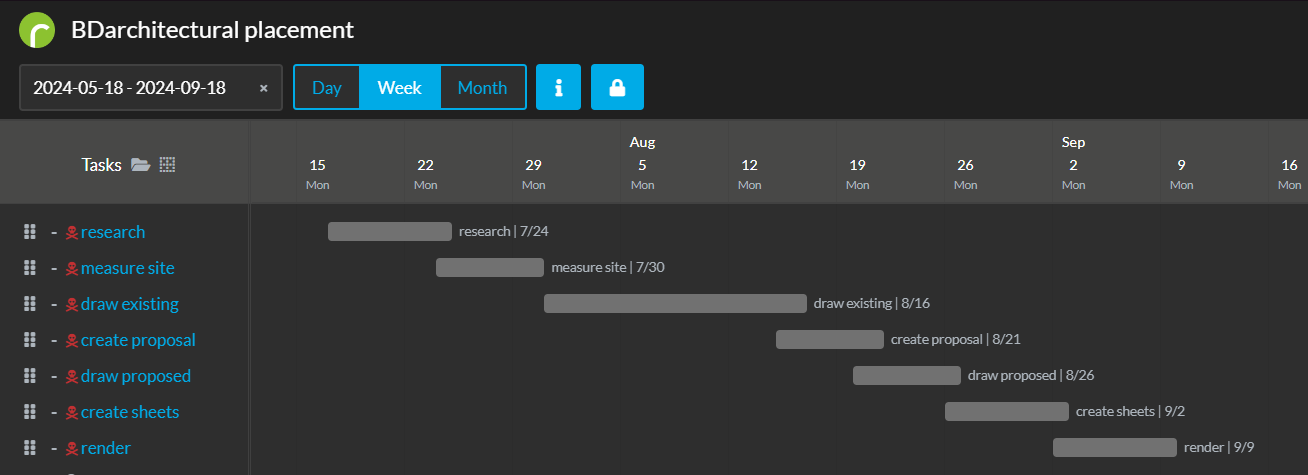Screen dimensions: 1308x475
Task: Collapse the measure site row with its dash
Action: 54,268
